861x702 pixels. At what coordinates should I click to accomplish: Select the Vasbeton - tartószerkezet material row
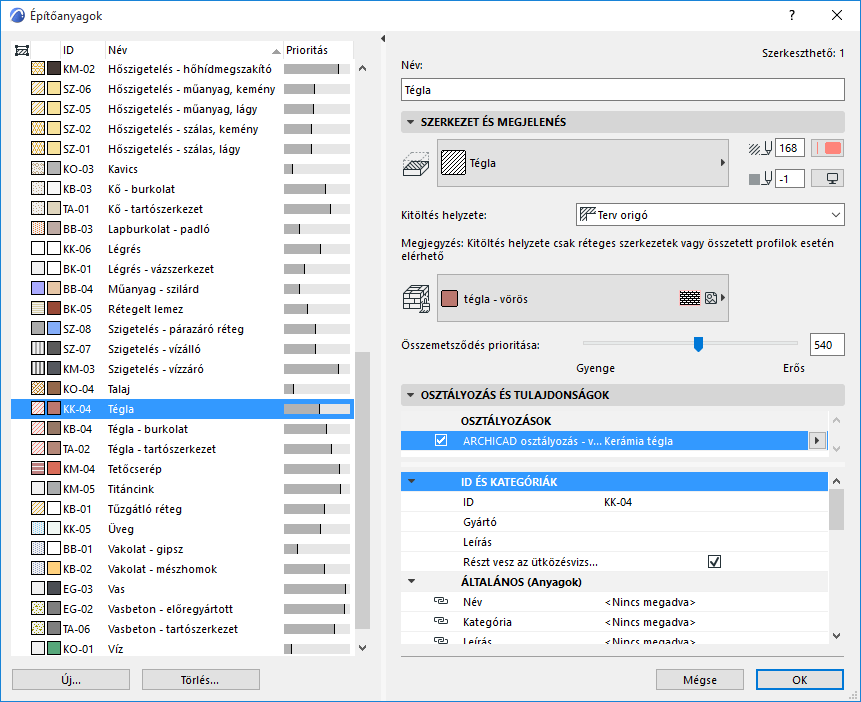coord(182,629)
